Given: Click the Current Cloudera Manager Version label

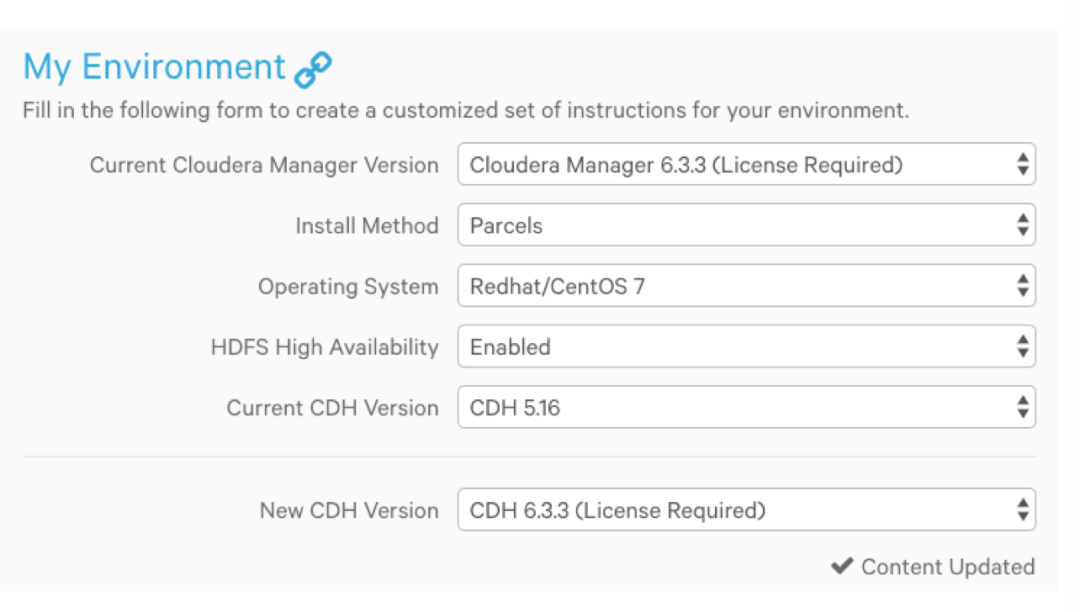Looking at the screenshot, I should [264, 165].
